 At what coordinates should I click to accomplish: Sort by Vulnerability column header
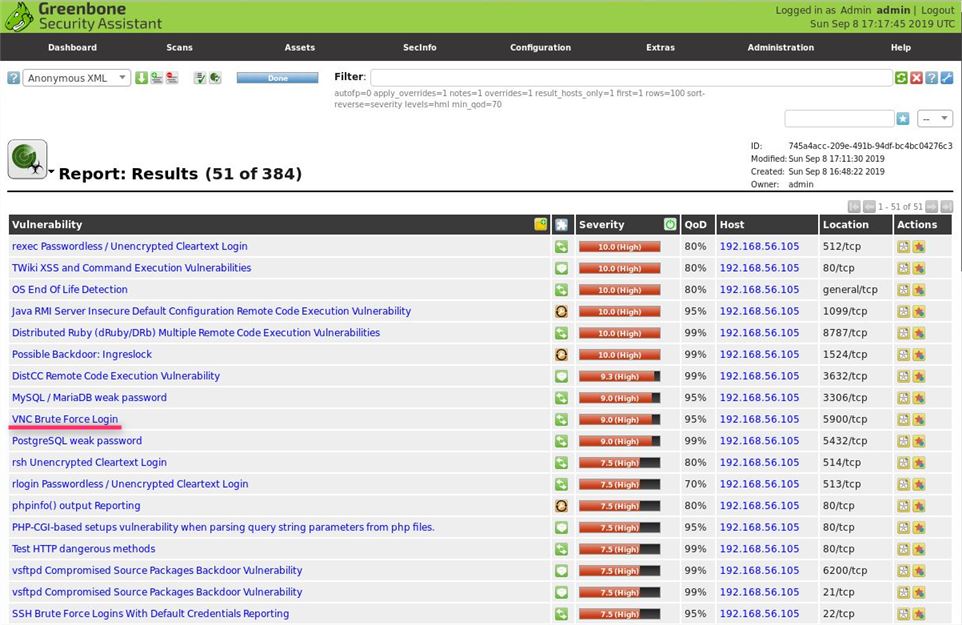click(x=47, y=224)
